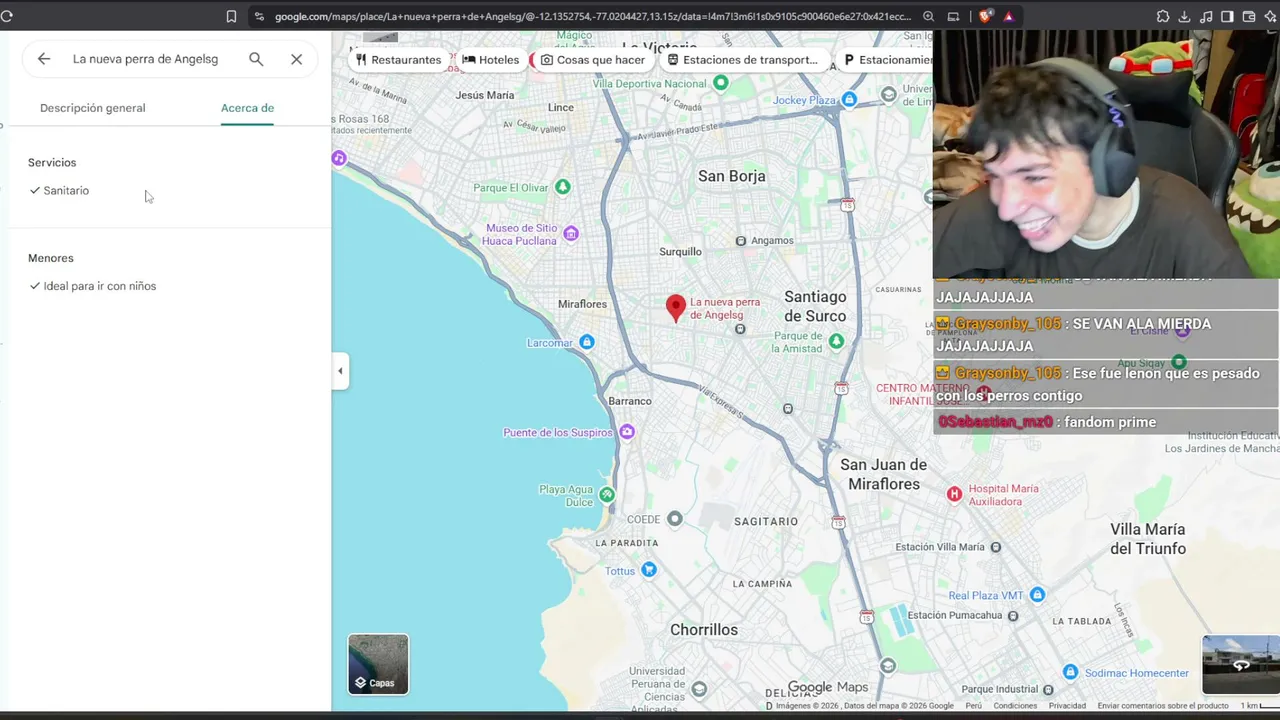The width and height of the screenshot is (1280, 720).
Task: Click the Barranco district label
Action: pos(630,401)
